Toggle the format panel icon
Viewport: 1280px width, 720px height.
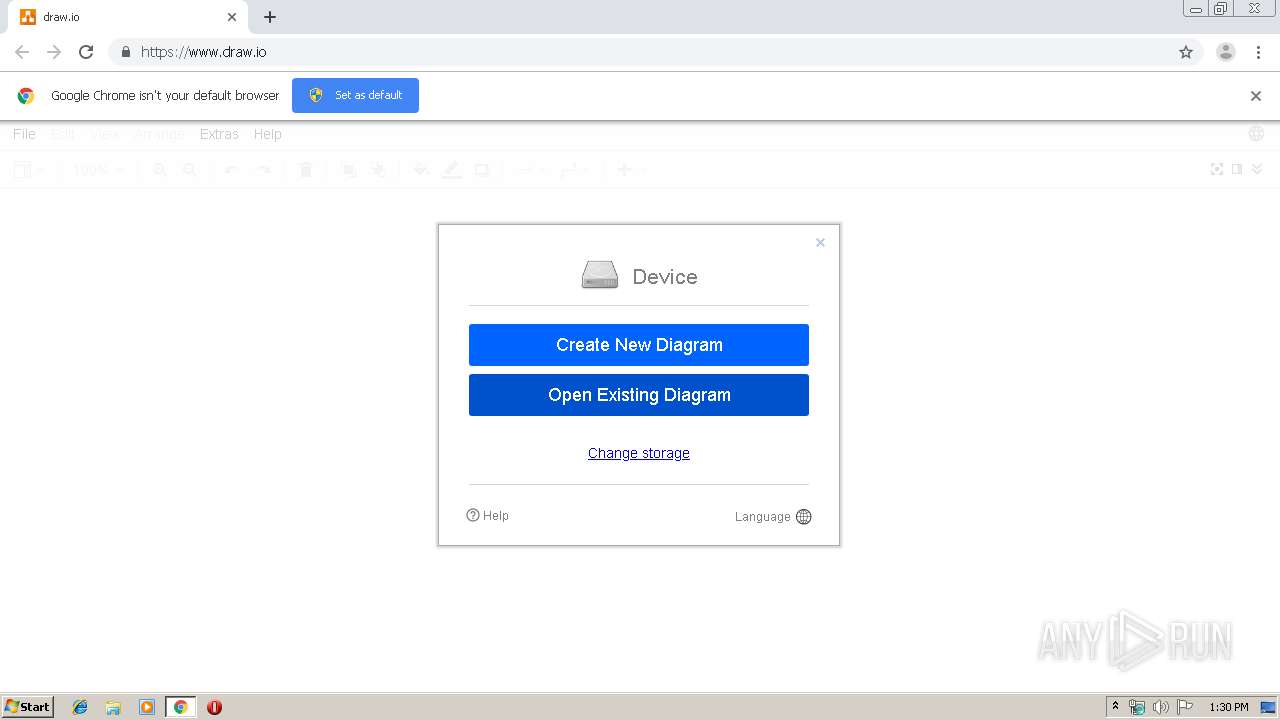1237,169
